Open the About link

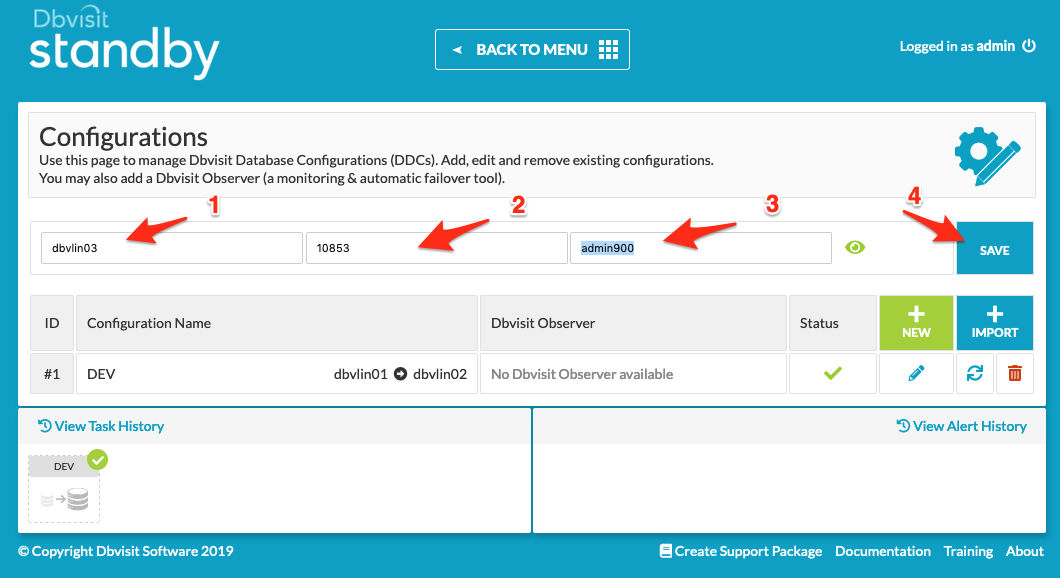[1025, 551]
